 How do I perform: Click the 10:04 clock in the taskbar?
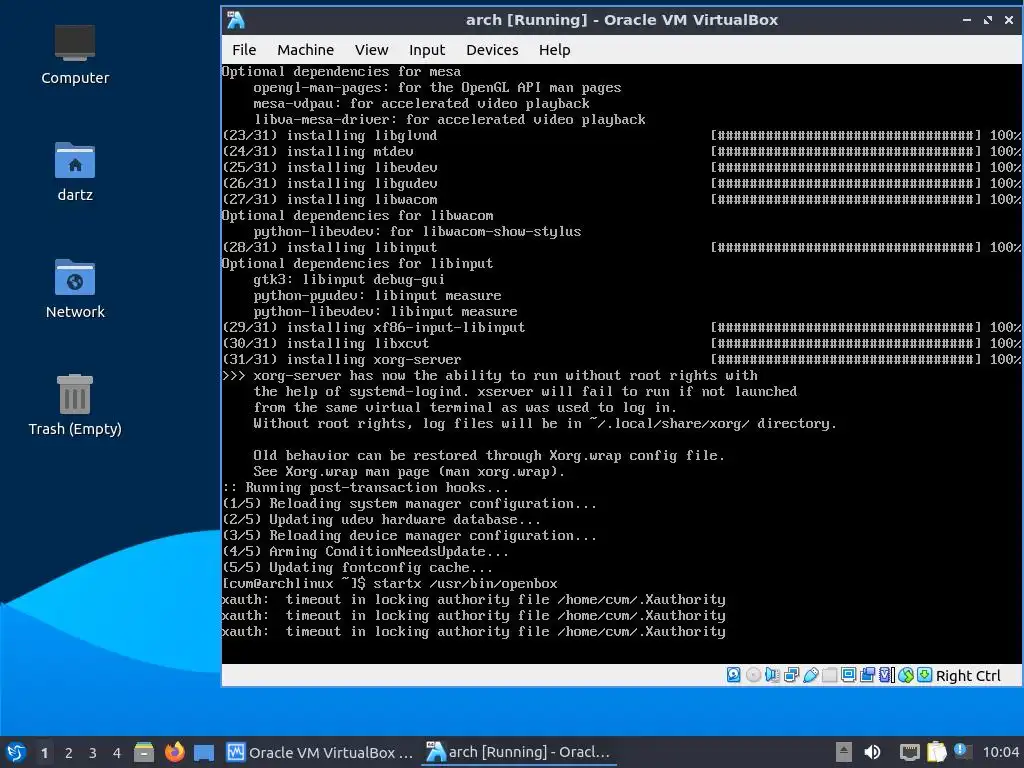tap(1000, 752)
